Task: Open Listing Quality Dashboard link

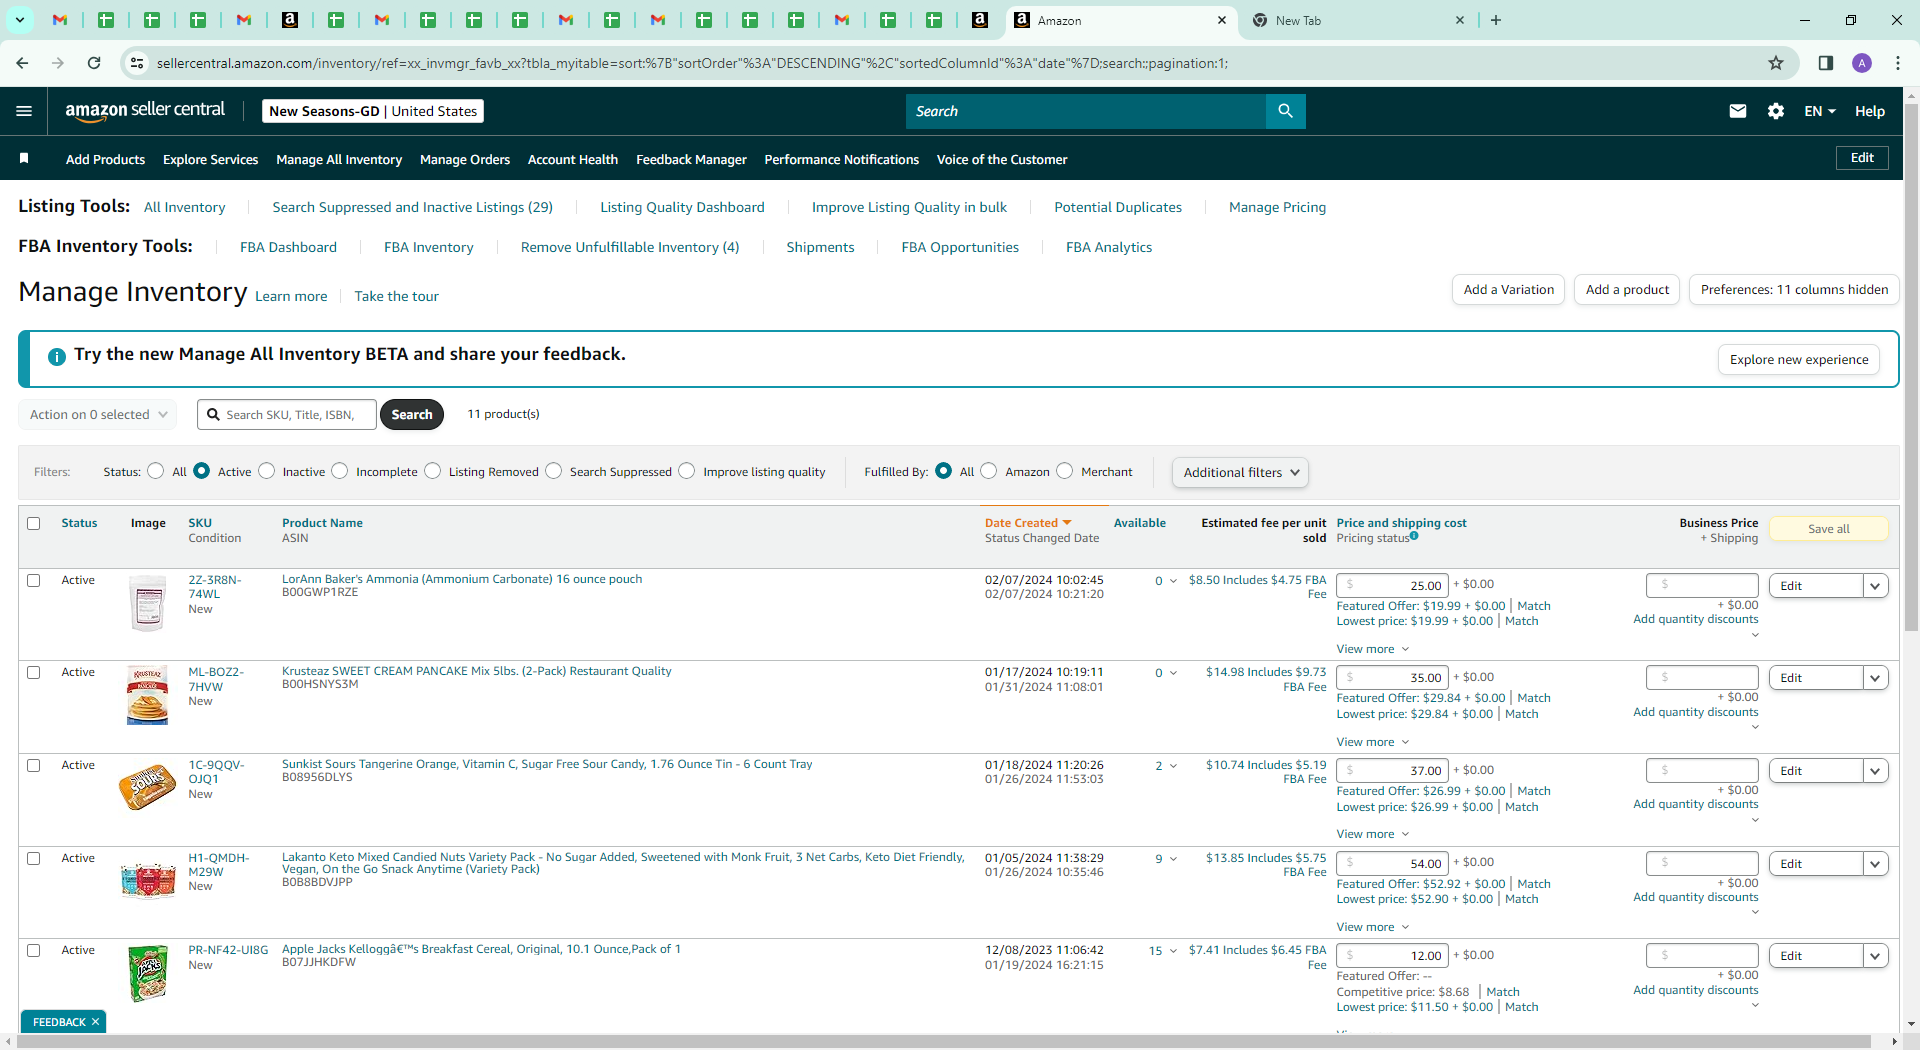Action: point(682,207)
